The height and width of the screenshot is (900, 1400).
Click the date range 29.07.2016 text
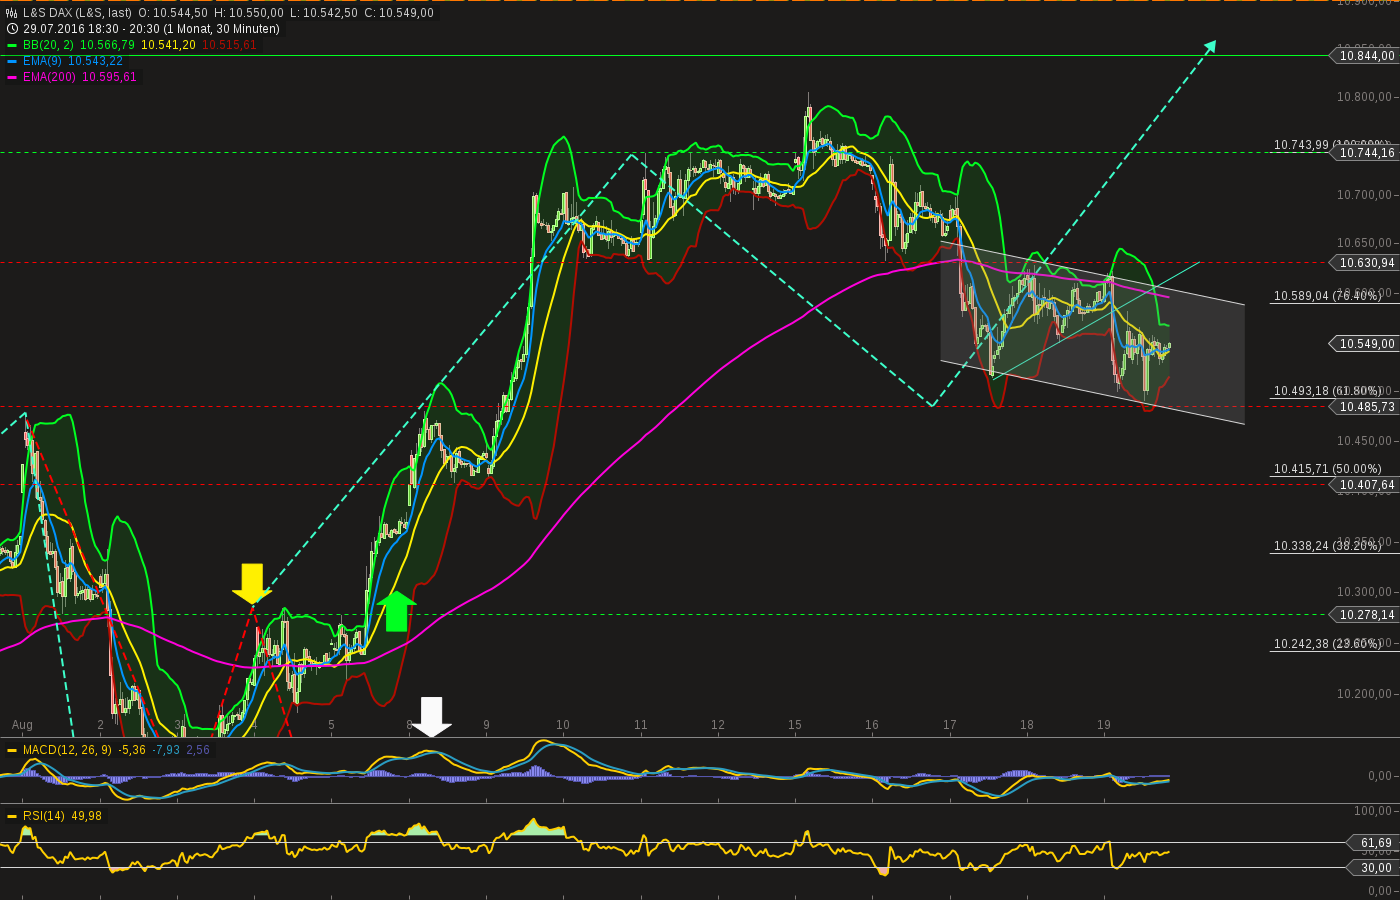click(151, 29)
